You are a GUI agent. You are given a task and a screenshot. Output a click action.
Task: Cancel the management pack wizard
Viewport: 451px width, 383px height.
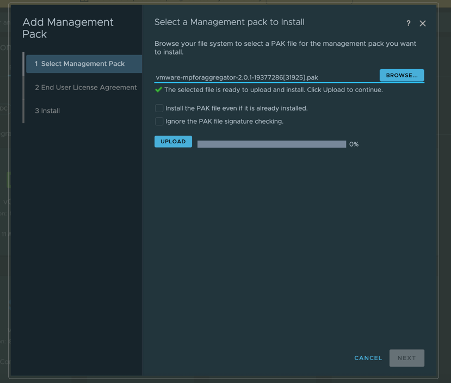368,358
